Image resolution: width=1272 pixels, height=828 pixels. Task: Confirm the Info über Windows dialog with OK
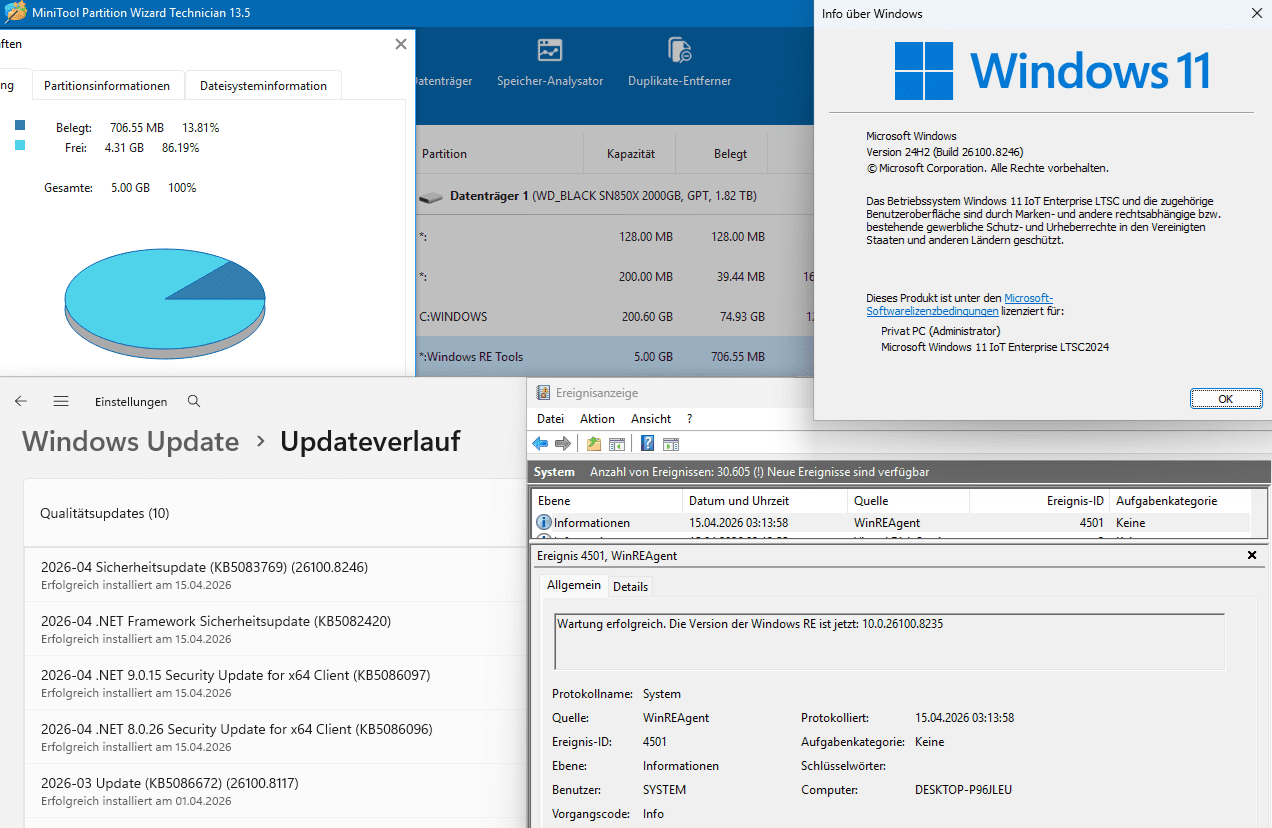pyautogui.click(x=1226, y=399)
